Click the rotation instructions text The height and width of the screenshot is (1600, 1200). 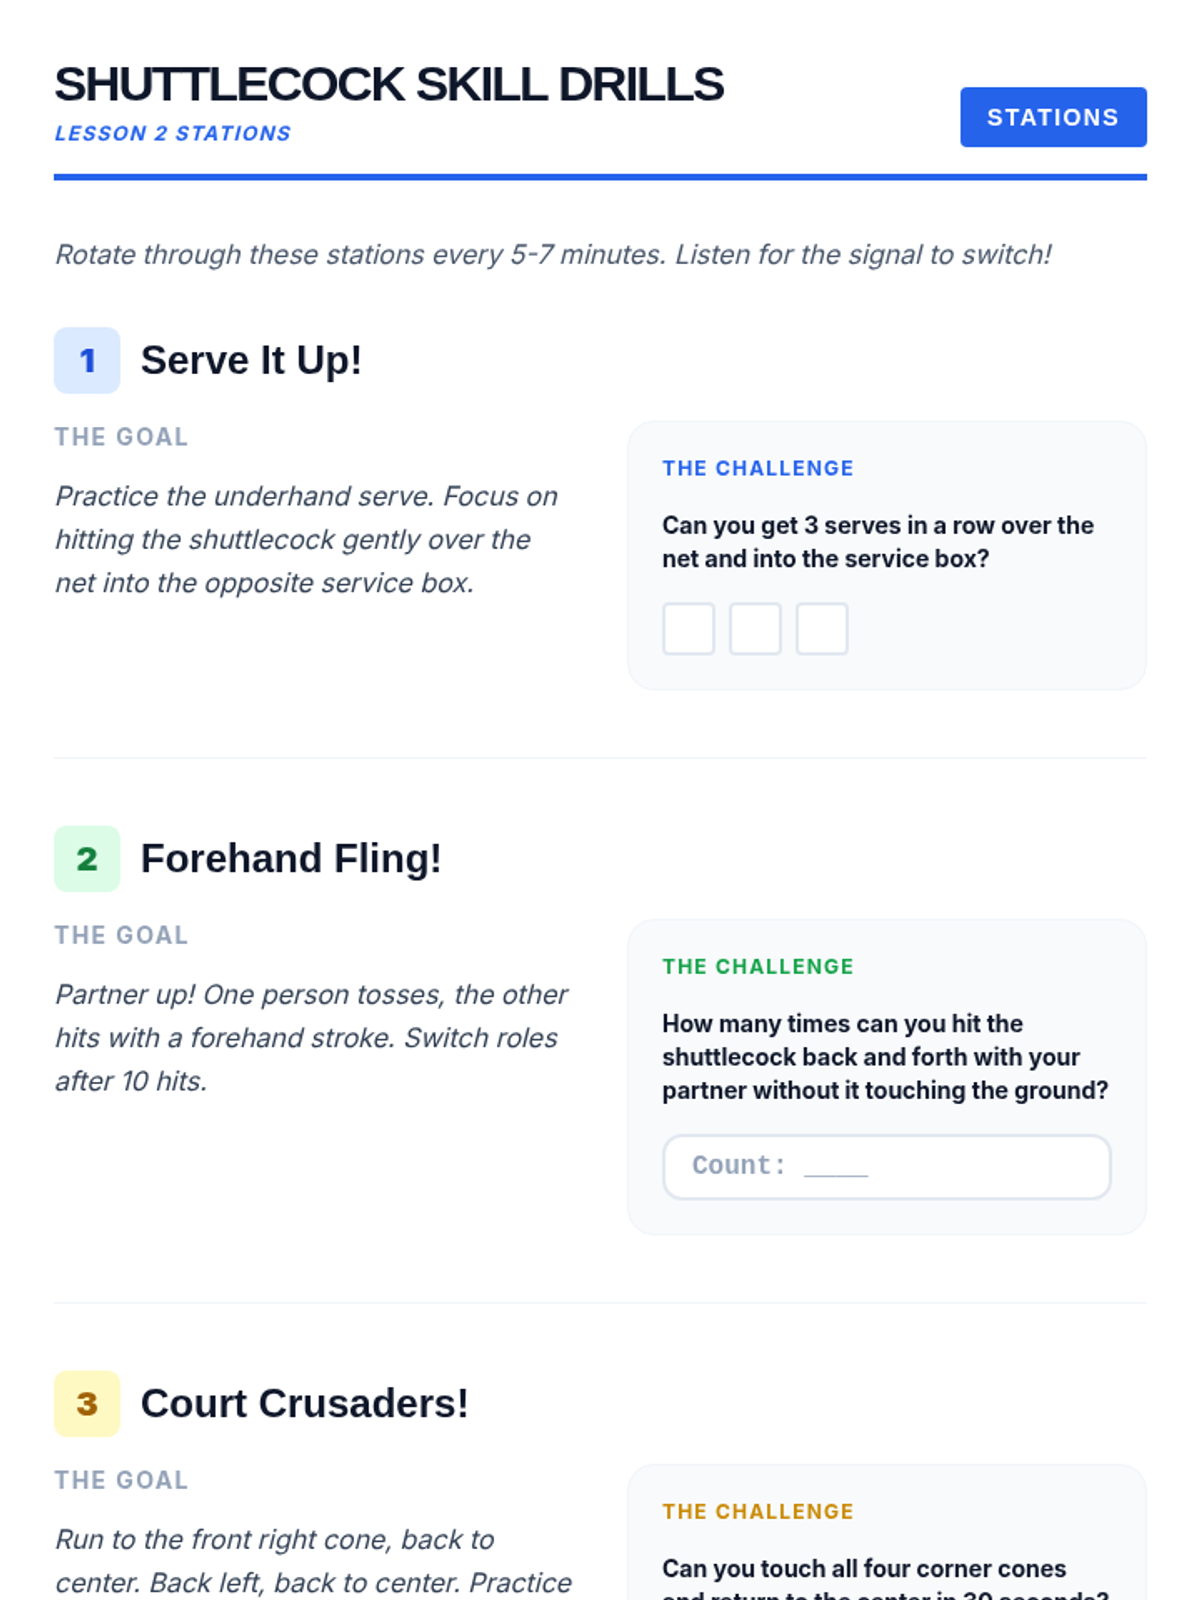coord(553,254)
